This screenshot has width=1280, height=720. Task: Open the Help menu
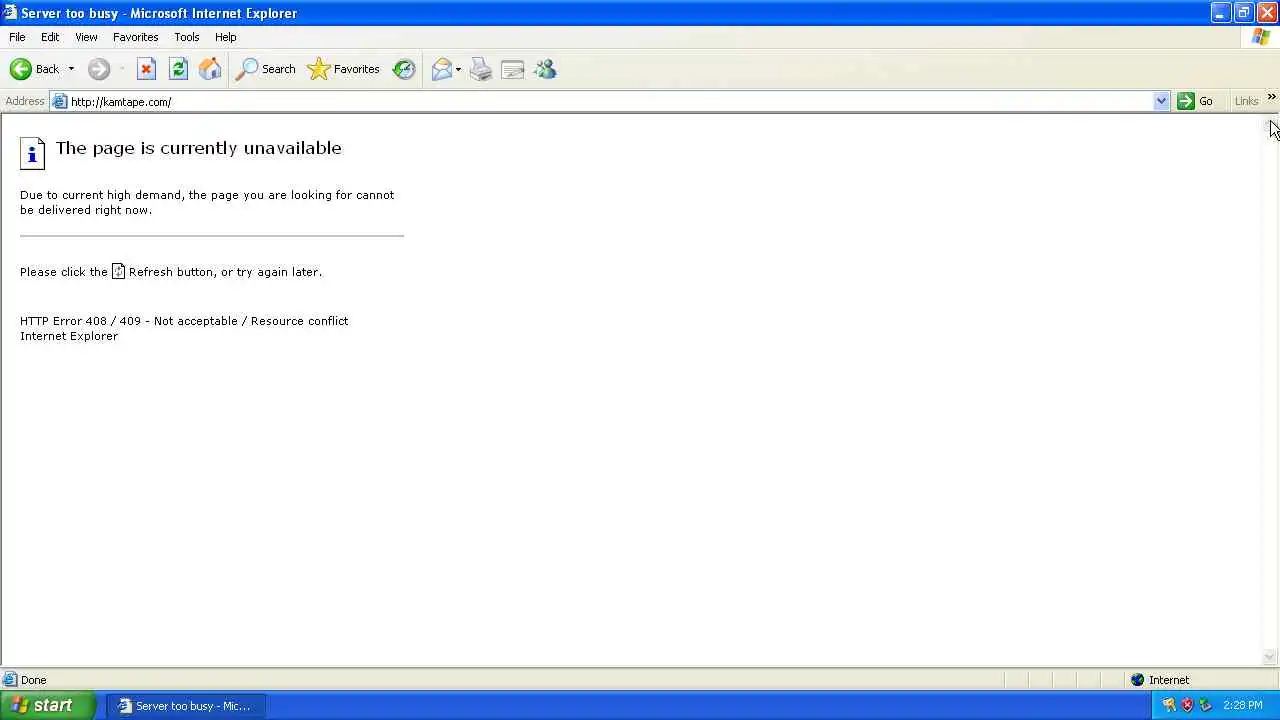coord(226,37)
